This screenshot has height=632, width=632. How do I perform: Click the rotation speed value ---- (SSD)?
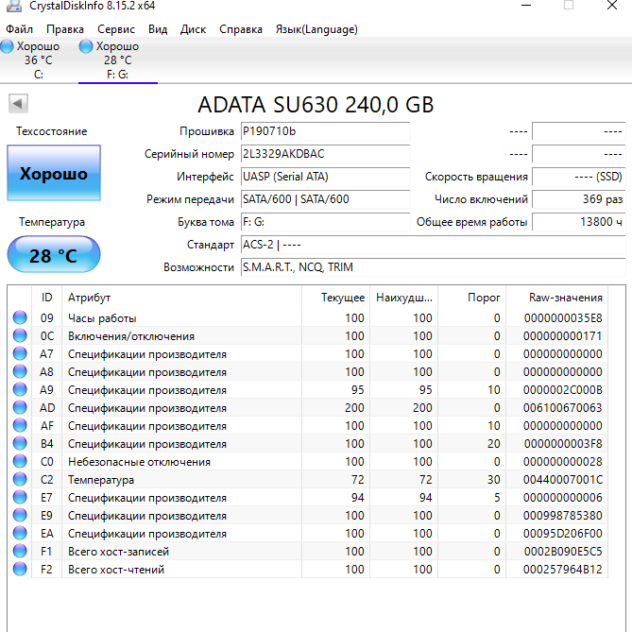pyautogui.click(x=579, y=177)
